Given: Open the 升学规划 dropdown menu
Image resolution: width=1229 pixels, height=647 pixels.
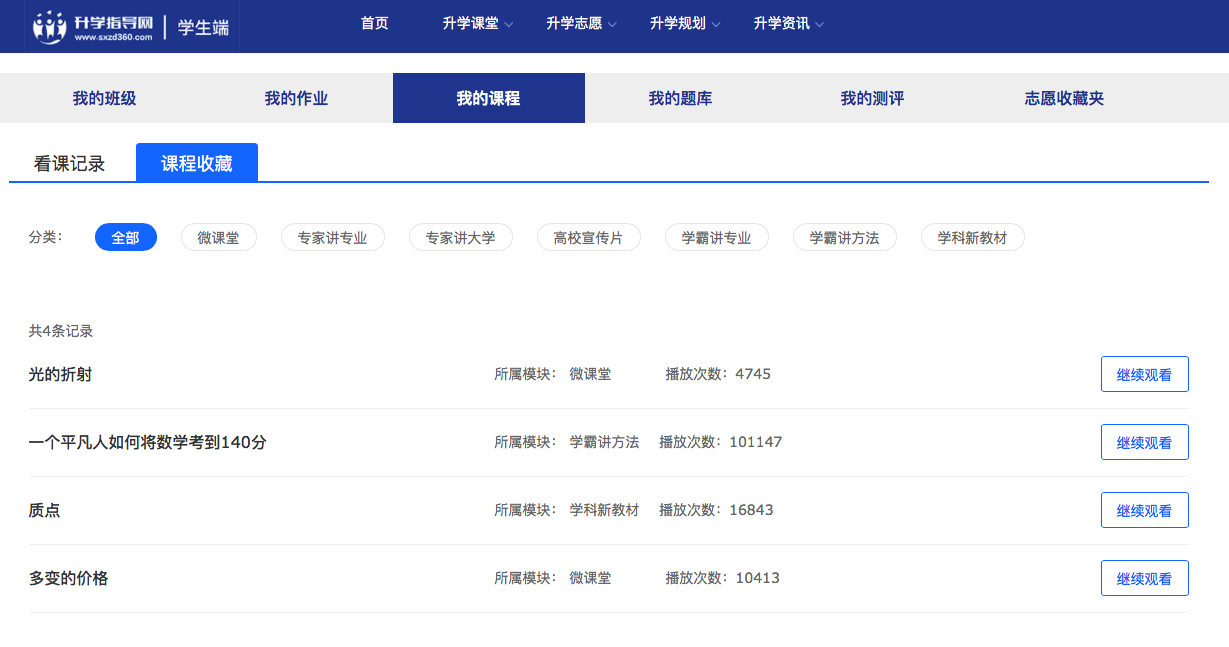Looking at the screenshot, I should coord(685,24).
